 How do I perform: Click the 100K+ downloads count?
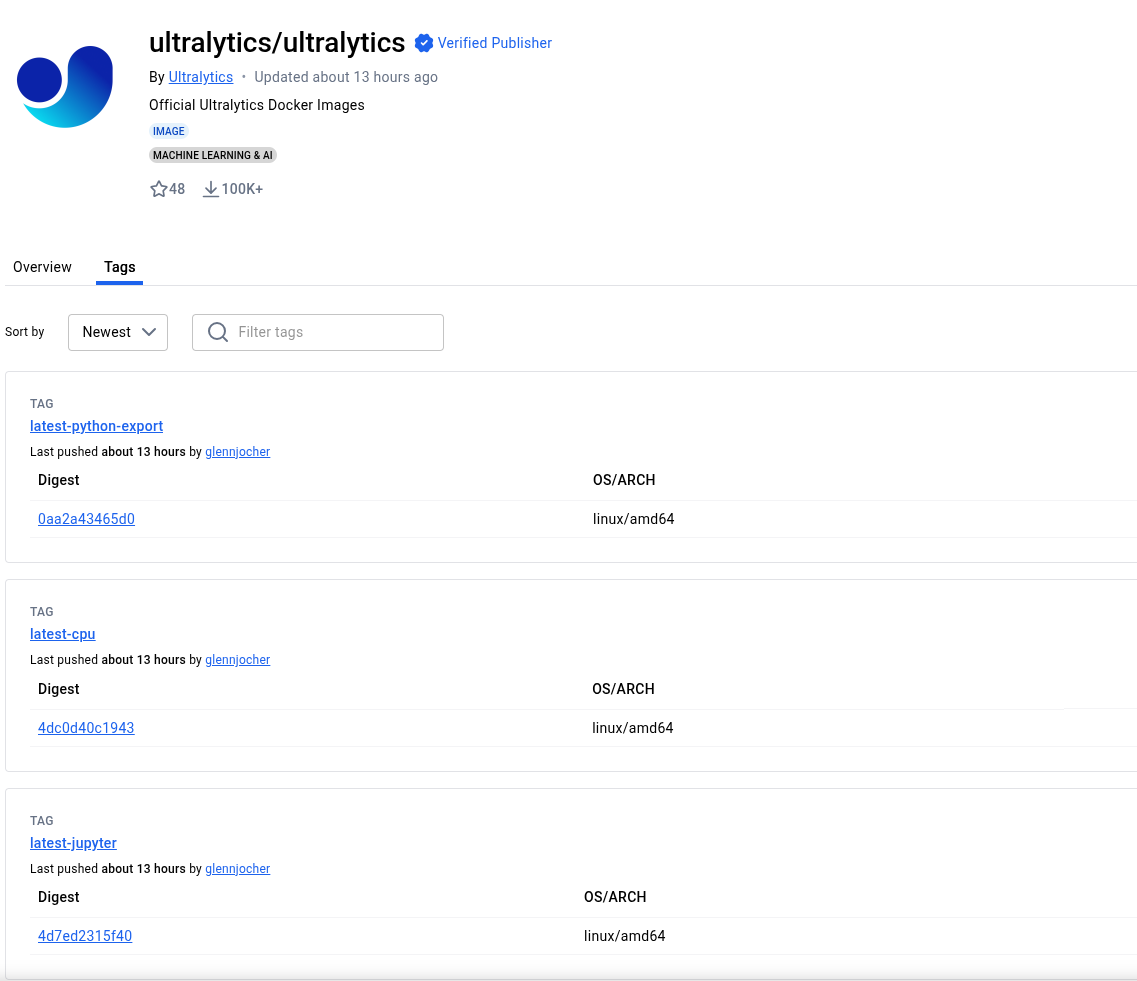242,189
